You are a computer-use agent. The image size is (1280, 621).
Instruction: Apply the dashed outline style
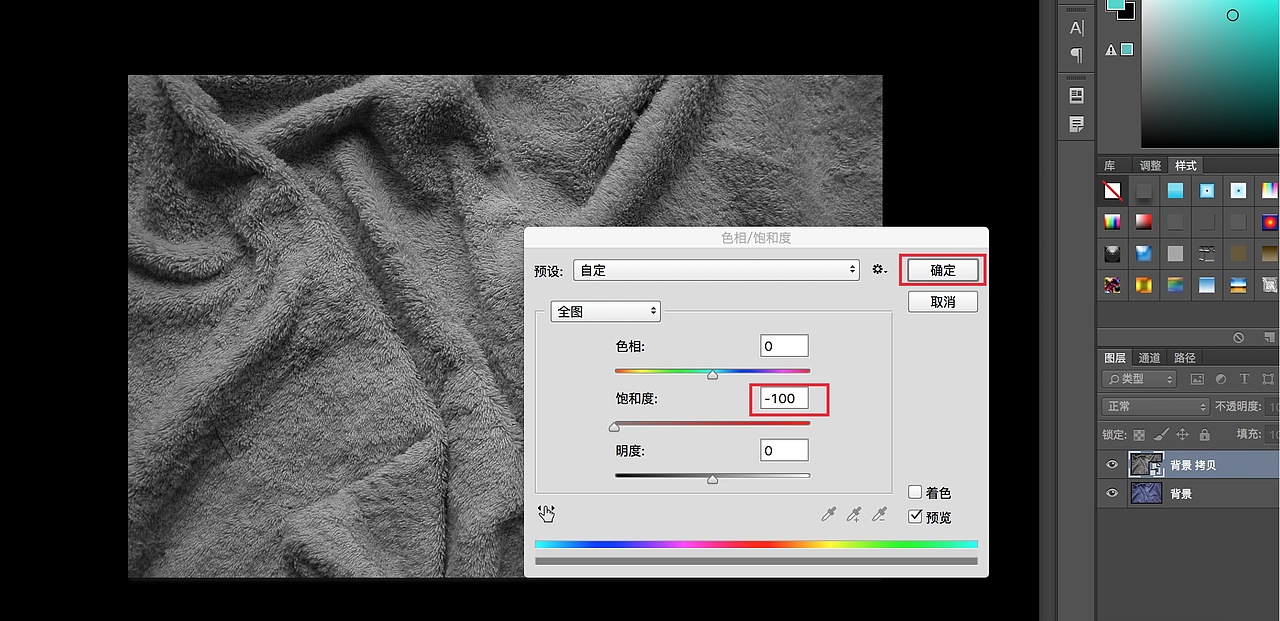(1207, 254)
